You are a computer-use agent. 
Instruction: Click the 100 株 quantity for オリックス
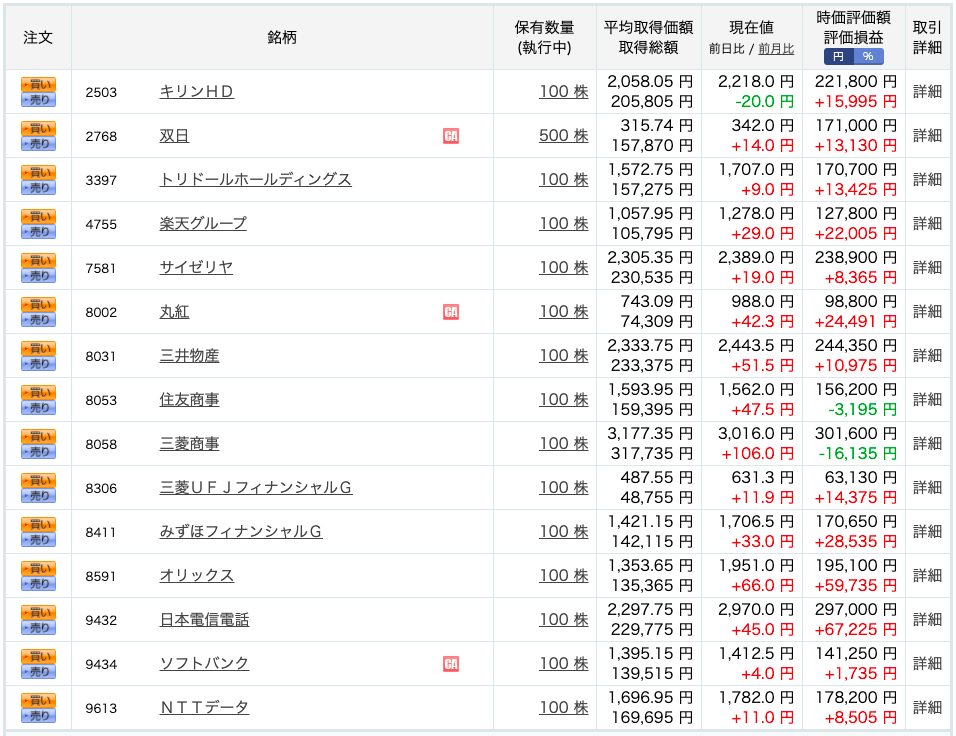(x=563, y=575)
